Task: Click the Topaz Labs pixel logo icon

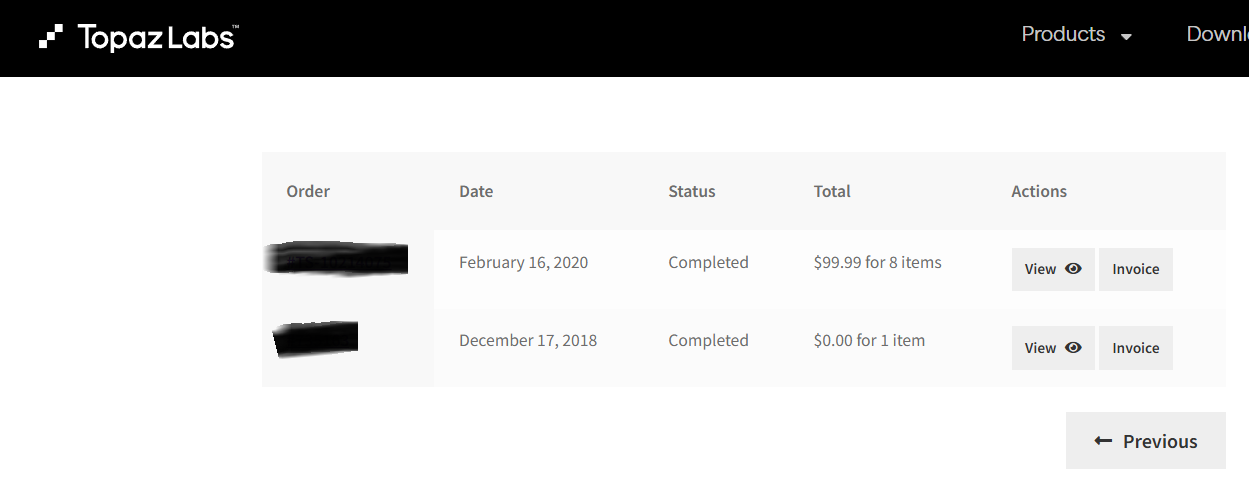Action: [51, 37]
